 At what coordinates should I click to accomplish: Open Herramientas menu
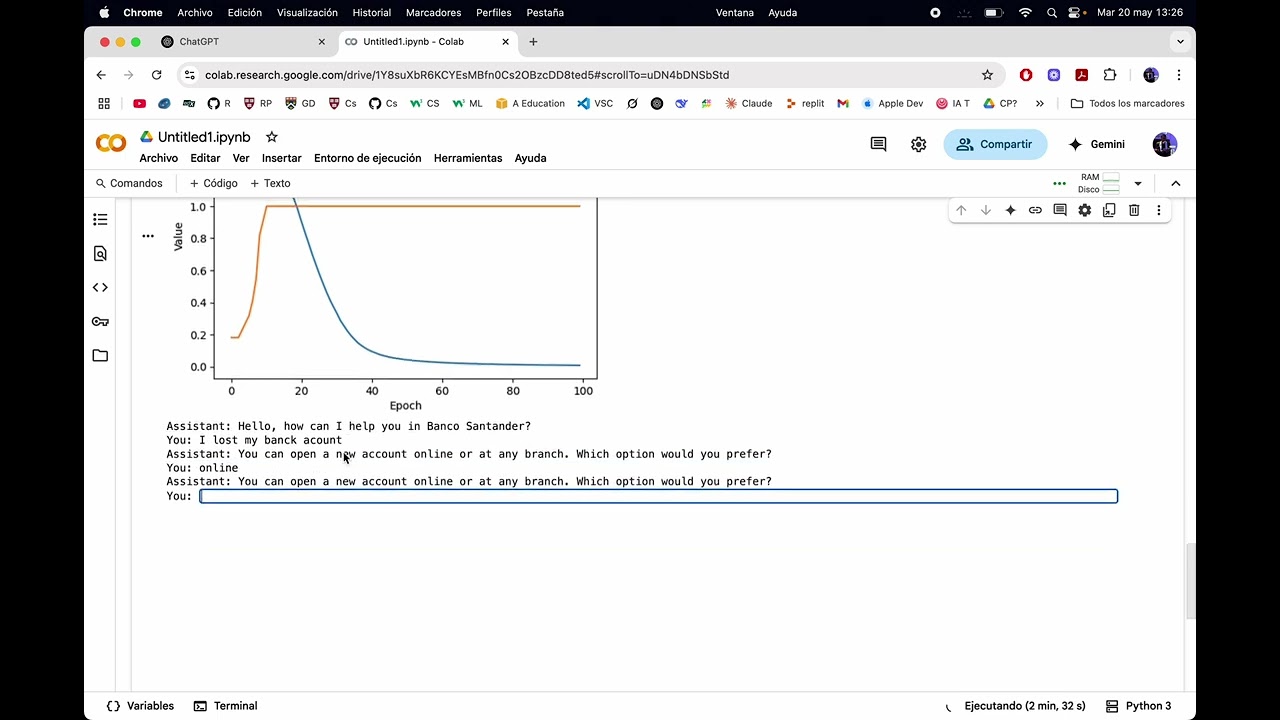468,158
